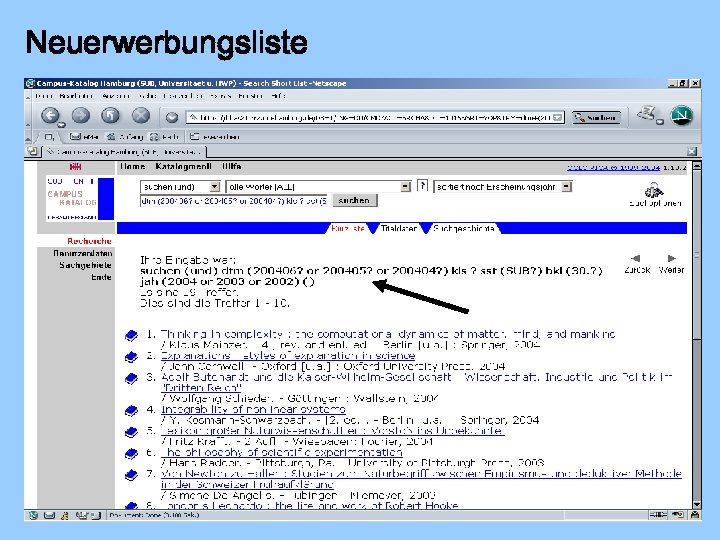
Task: Click the book icon for result 3
Action: click(x=131, y=378)
